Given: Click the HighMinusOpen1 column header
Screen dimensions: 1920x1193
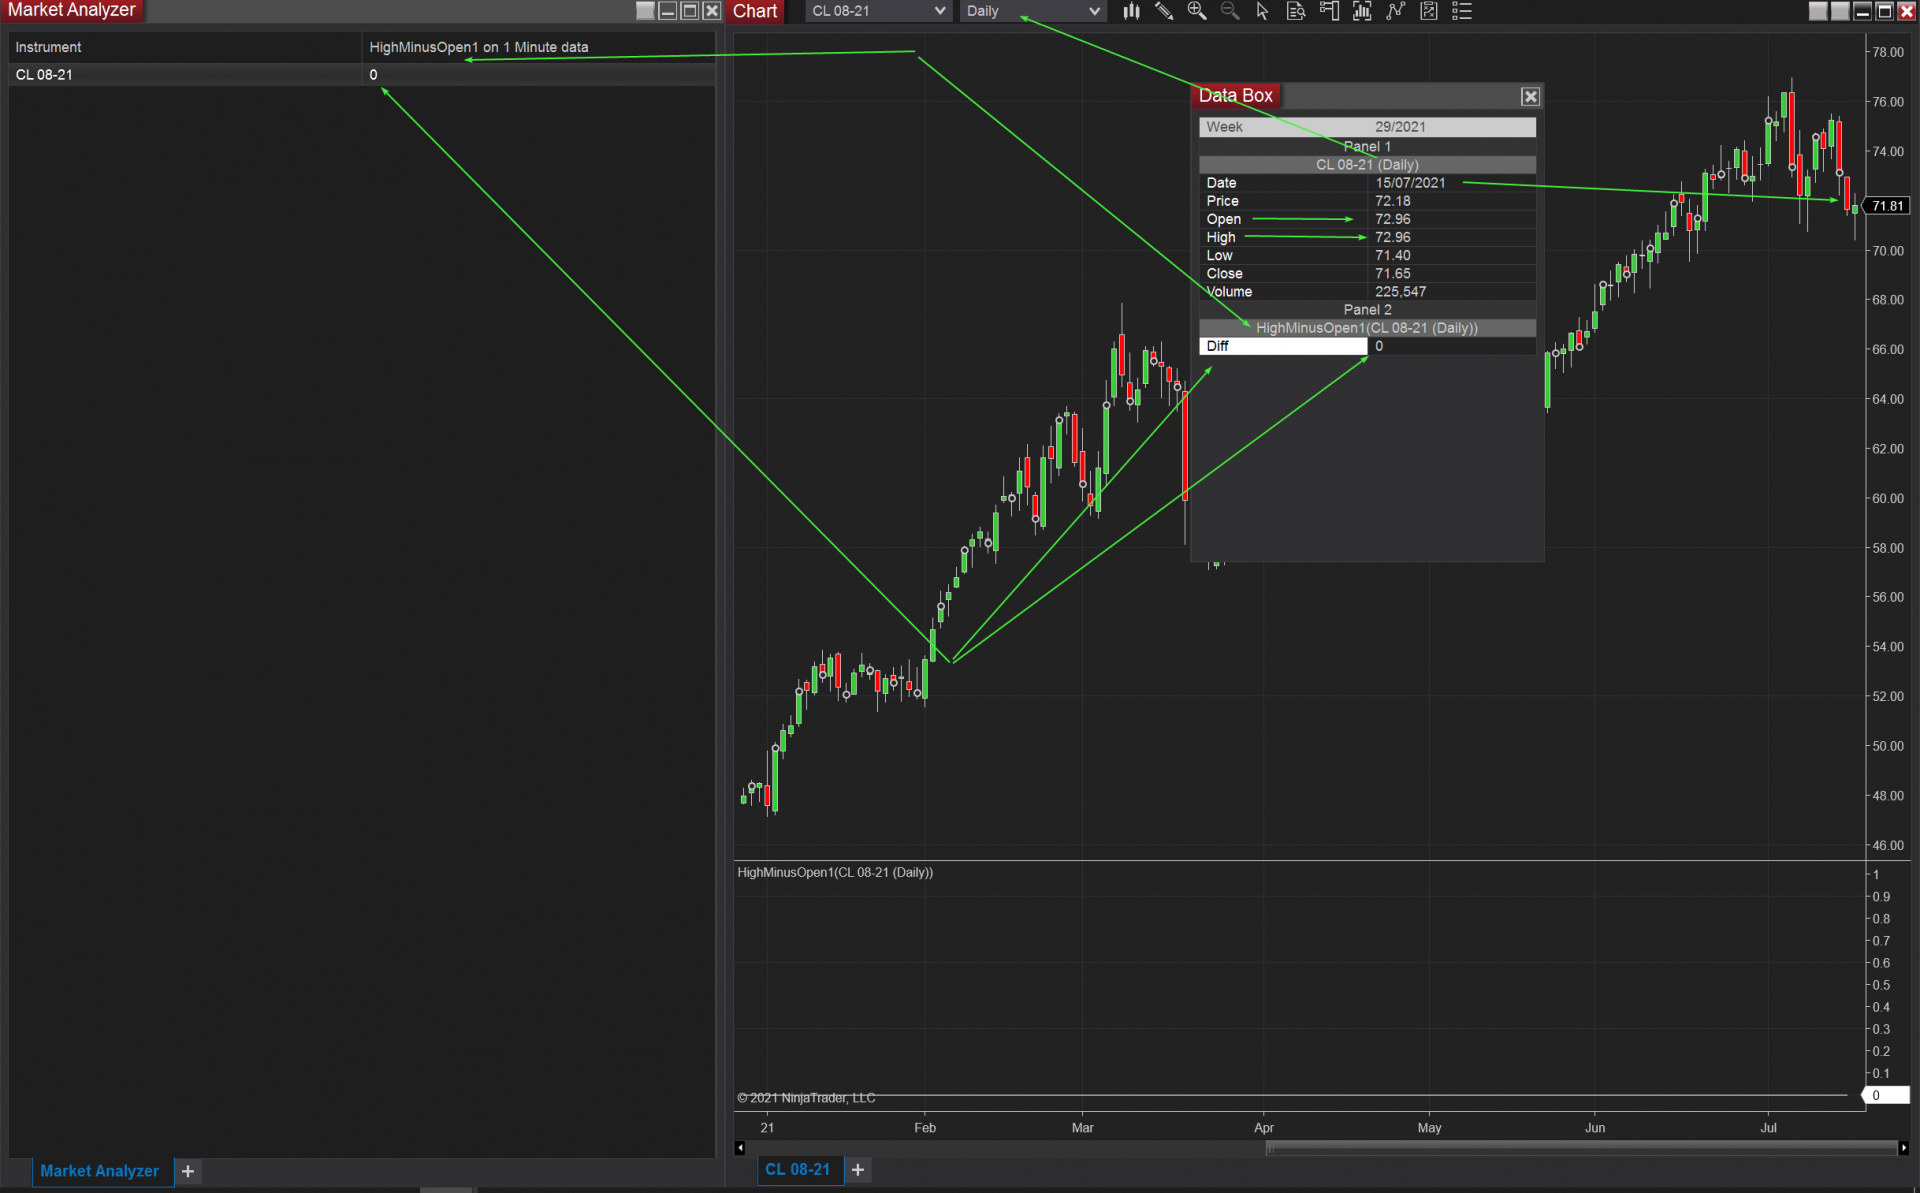Looking at the screenshot, I should coord(478,47).
